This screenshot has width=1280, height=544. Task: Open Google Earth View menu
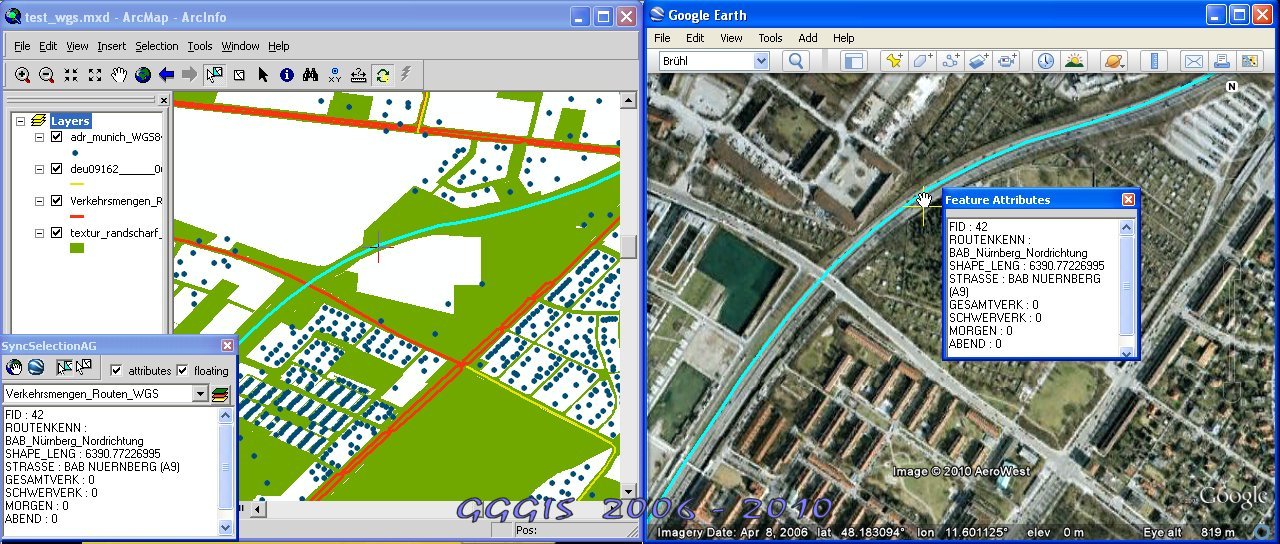click(x=732, y=38)
